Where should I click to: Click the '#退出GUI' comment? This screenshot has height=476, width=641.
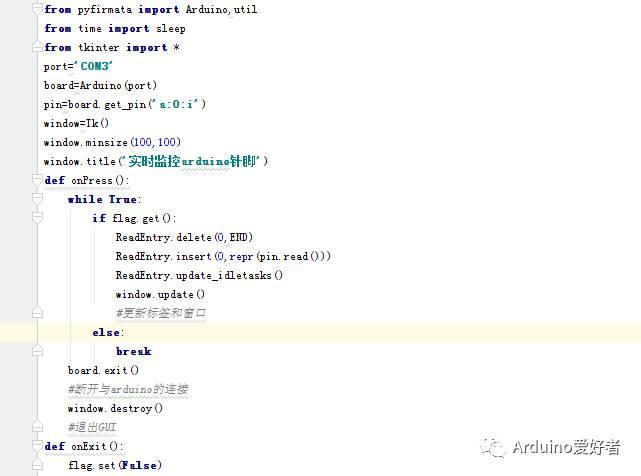[x=92, y=427]
